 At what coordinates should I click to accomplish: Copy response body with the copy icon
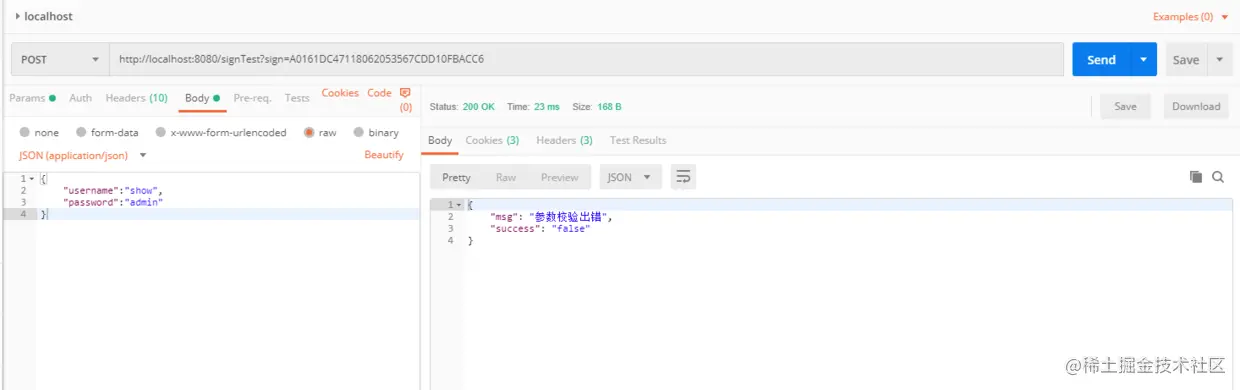pyautogui.click(x=1196, y=177)
